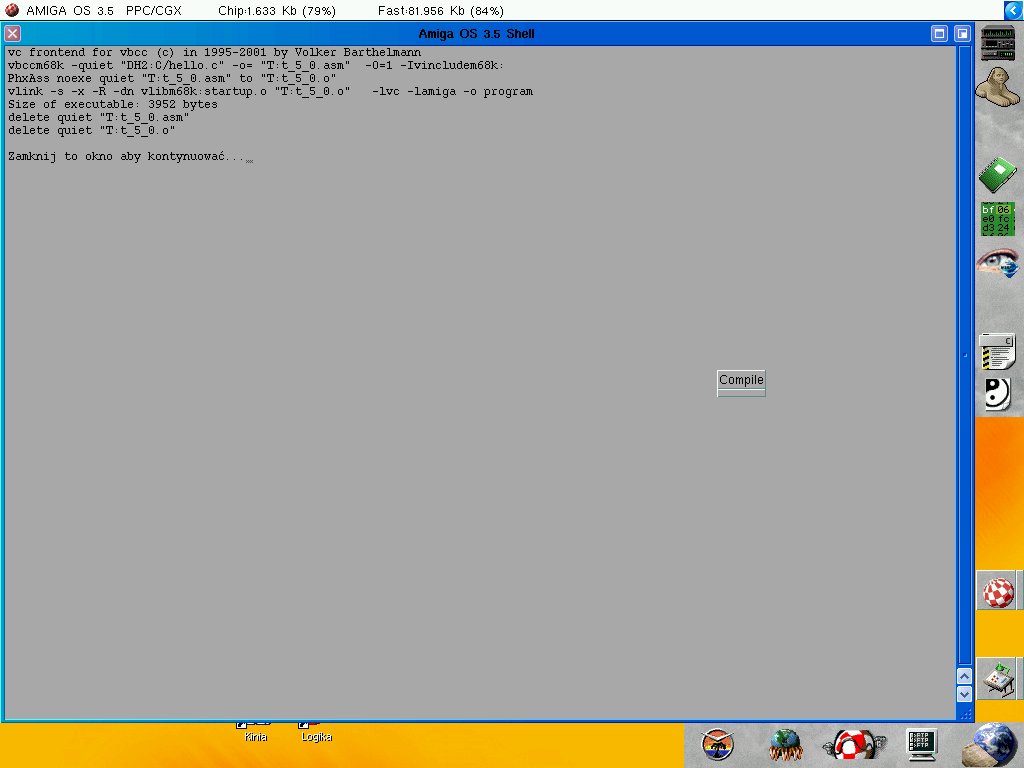Click the "Chip:1.633 Kb (79%)" memory readout
Viewport: 1024px width, 768px height.
(277, 10)
